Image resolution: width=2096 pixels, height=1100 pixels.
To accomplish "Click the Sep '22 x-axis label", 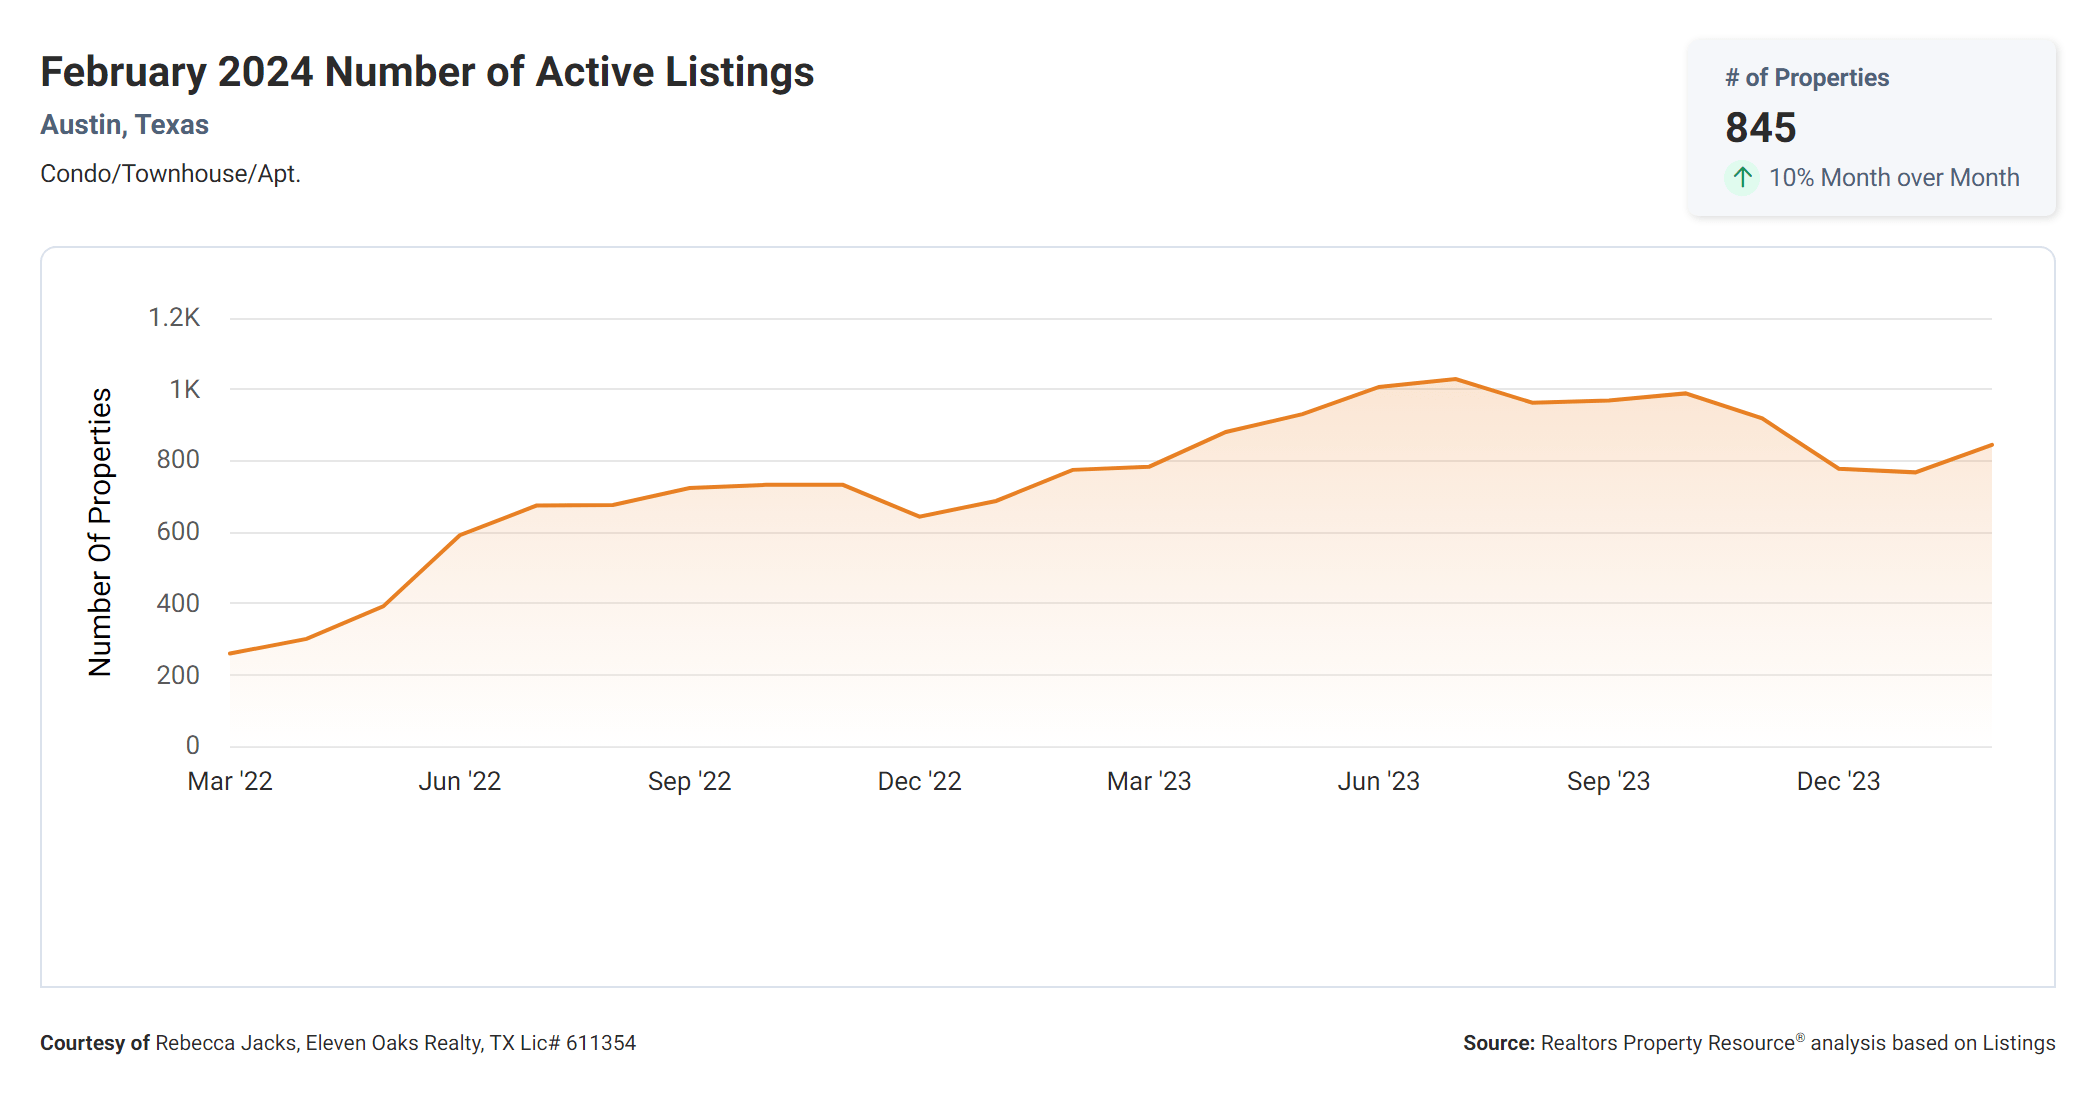I will point(689,781).
